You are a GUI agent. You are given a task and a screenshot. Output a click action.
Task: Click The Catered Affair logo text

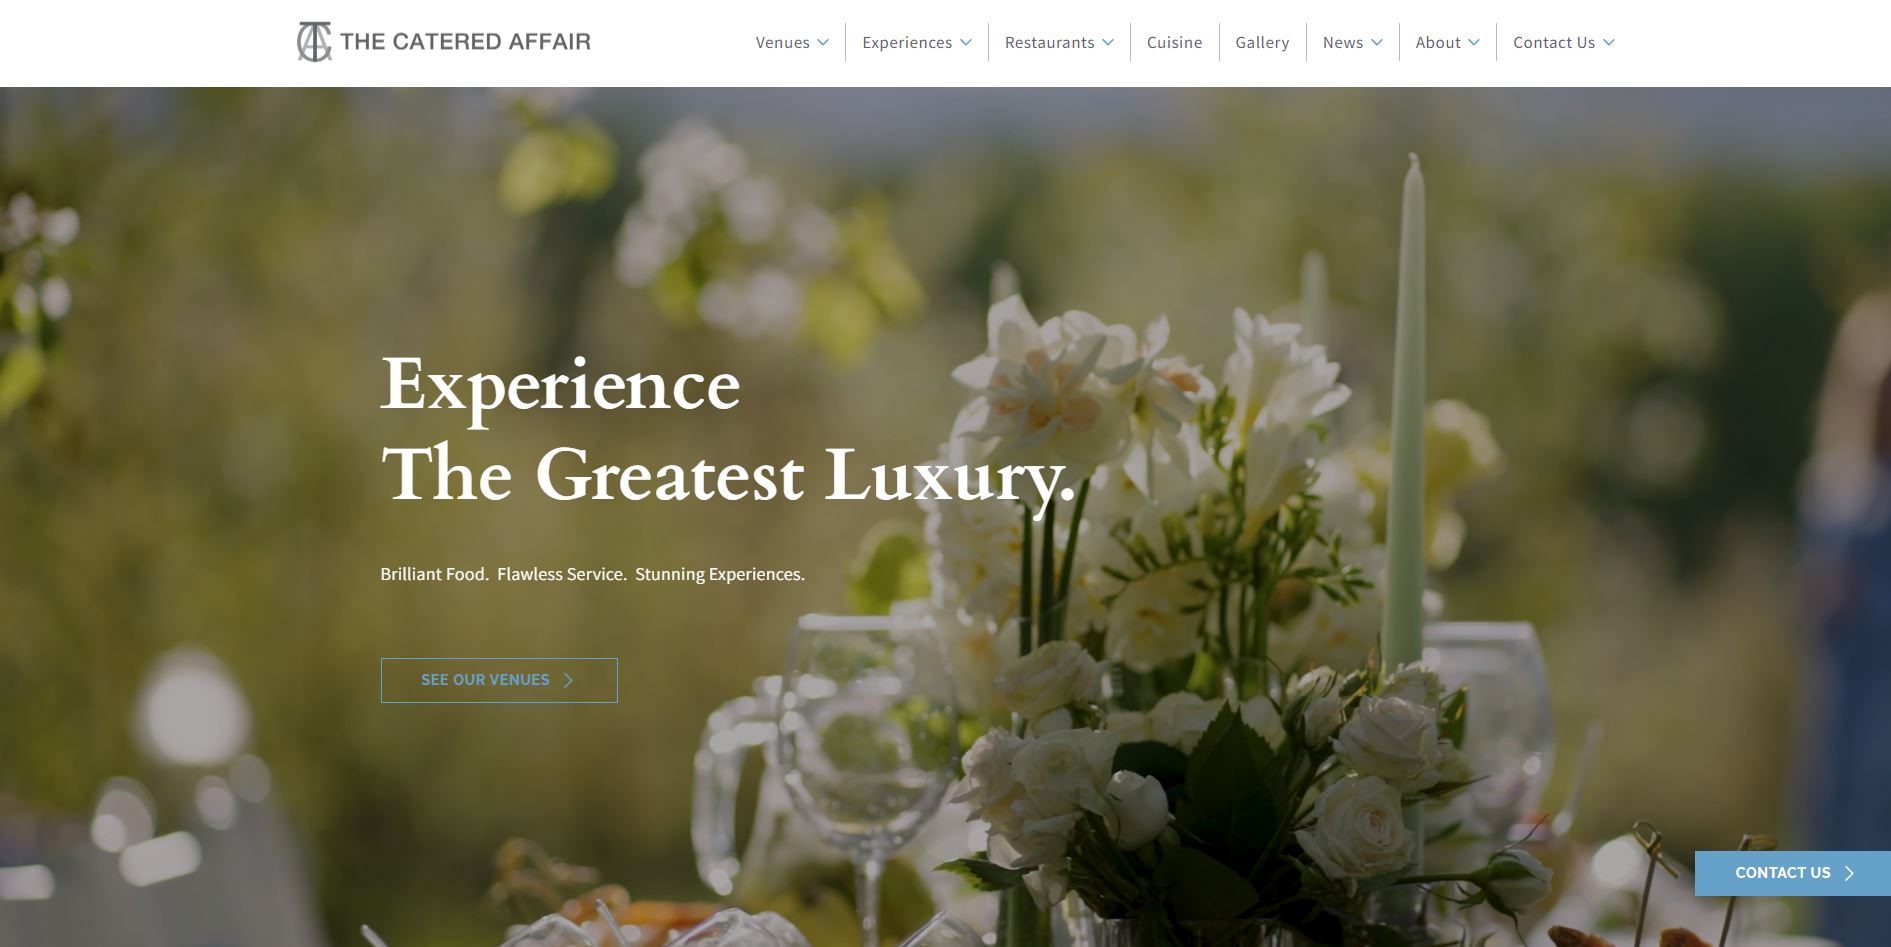coord(465,41)
